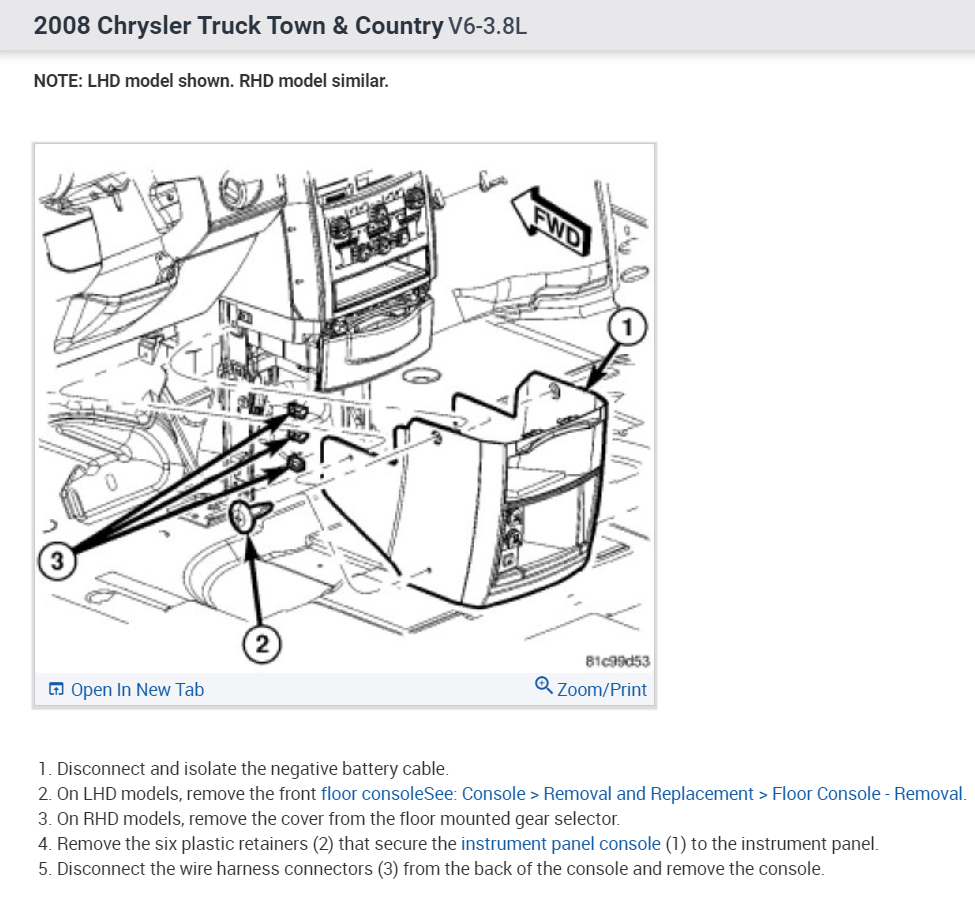Click the Open In New Tab icon
This screenshot has height=915, width=975.
point(56,689)
